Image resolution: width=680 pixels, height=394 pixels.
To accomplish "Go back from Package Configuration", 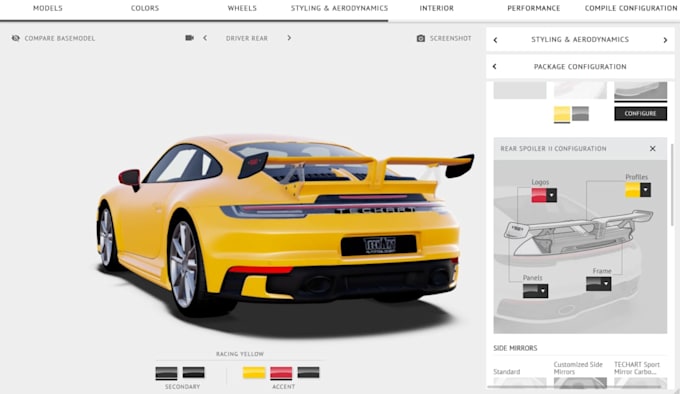I will click(494, 66).
